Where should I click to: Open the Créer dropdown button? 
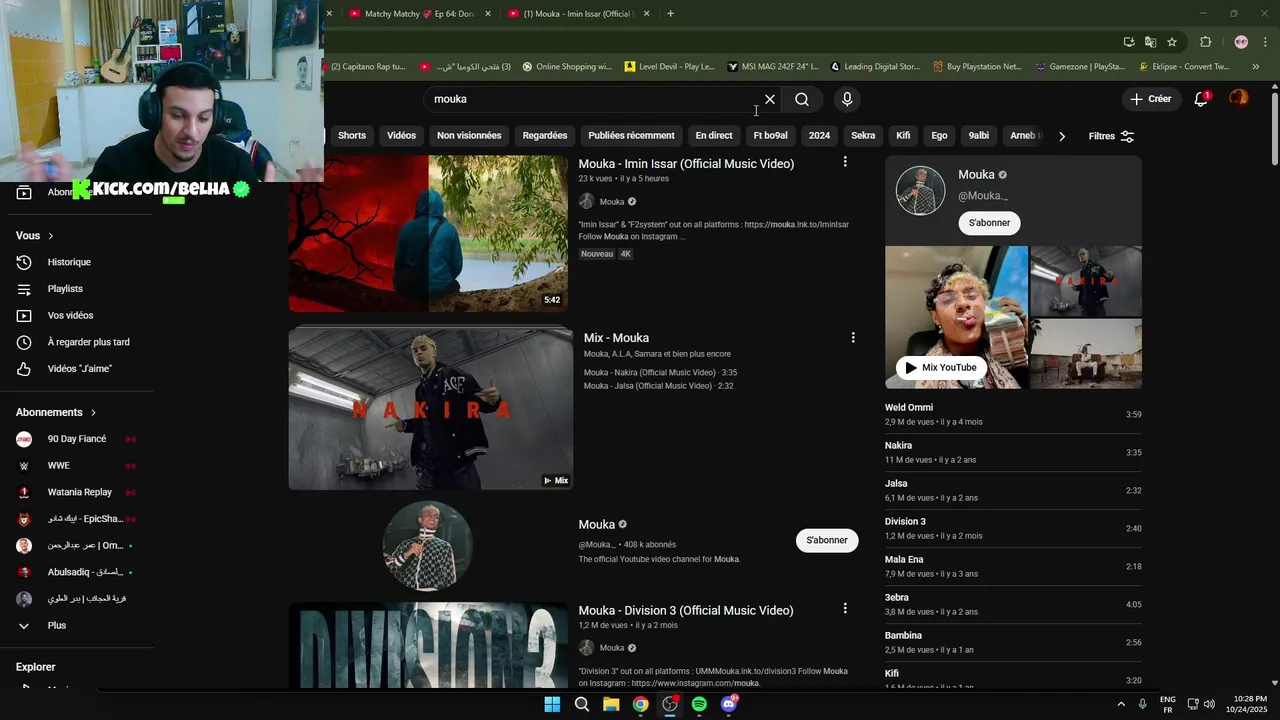point(1151,99)
